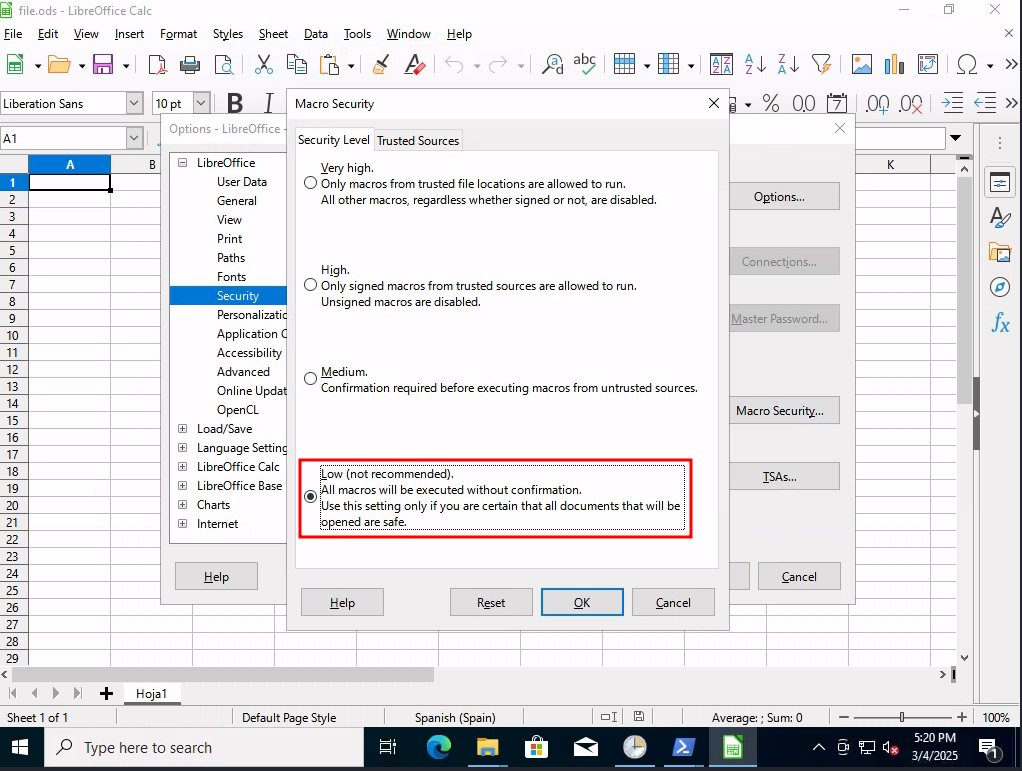Toggle the Print Preview icon

[x=224, y=65]
